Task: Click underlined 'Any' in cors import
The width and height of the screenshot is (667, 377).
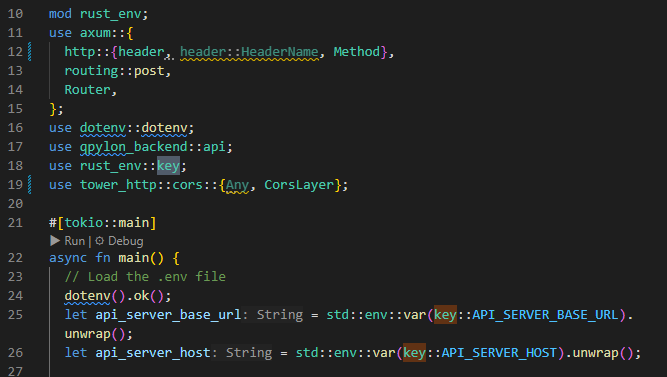Action: pyautogui.click(x=237, y=185)
